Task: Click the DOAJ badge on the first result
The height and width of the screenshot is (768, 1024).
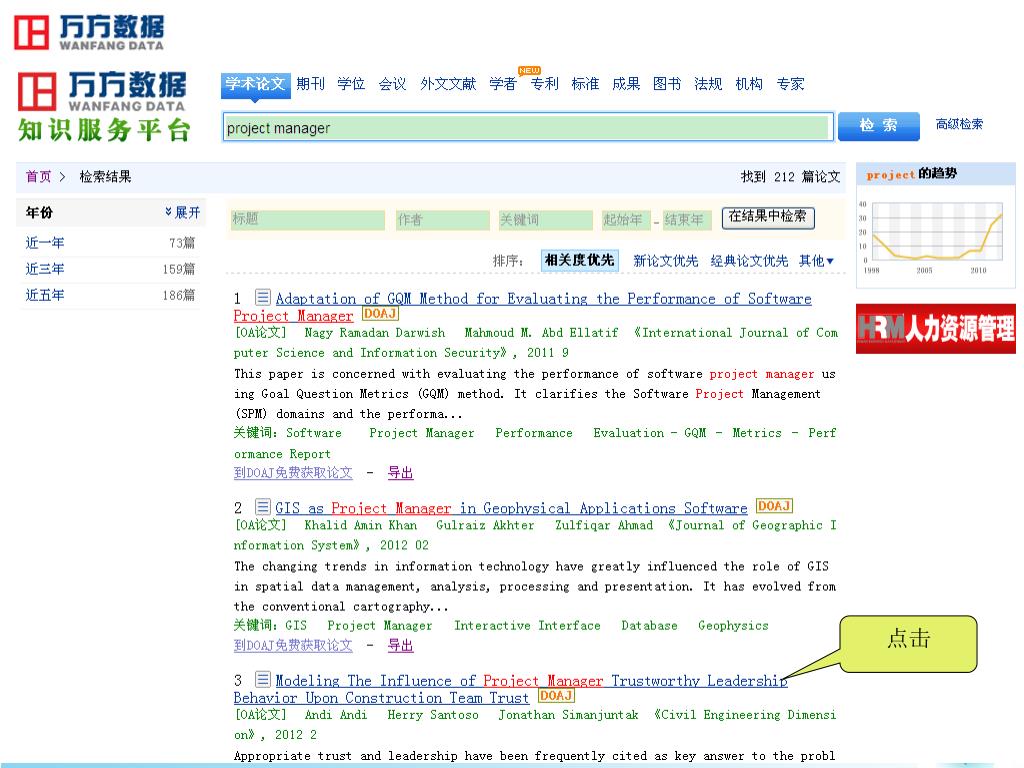Action: 380,314
